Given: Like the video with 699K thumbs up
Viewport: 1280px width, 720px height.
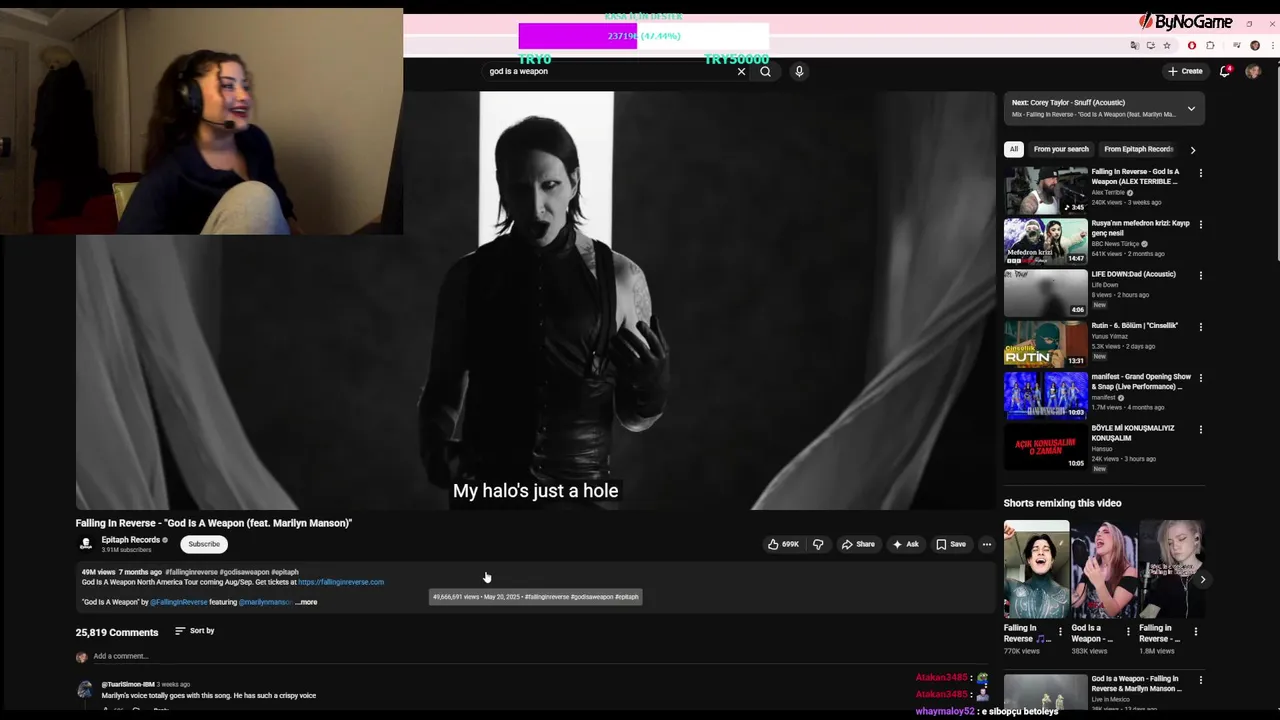Looking at the screenshot, I should tap(783, 544).
